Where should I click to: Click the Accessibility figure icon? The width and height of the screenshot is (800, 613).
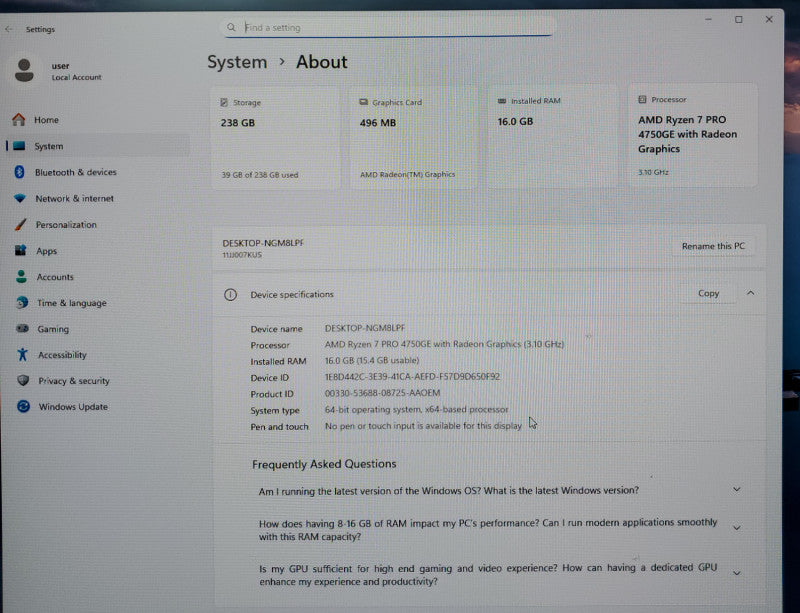click(x=22, y=354)
